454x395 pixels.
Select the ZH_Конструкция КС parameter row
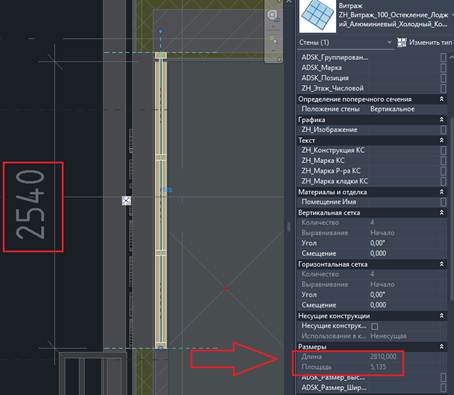click(x=372, y=150)
